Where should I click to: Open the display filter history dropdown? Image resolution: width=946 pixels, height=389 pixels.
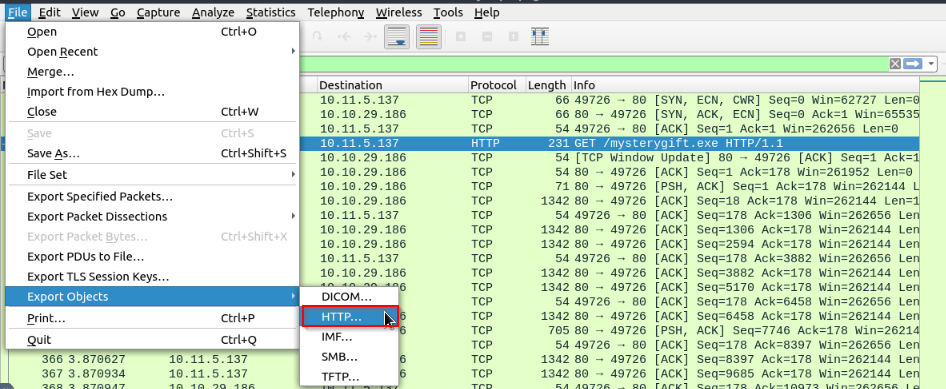click(x=932, y=64)
